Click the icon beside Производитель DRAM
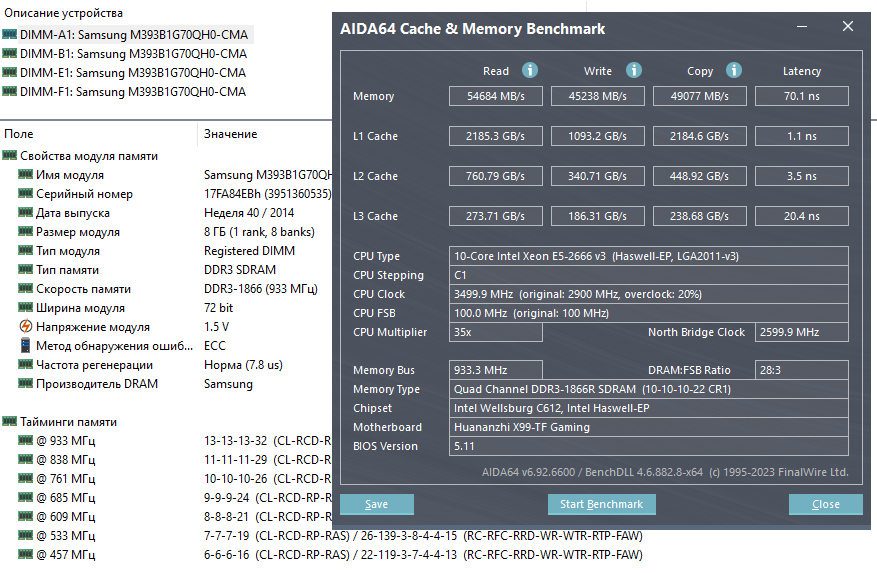The width and height of the screenshot is (877, 573). click(x=26, y=383)
